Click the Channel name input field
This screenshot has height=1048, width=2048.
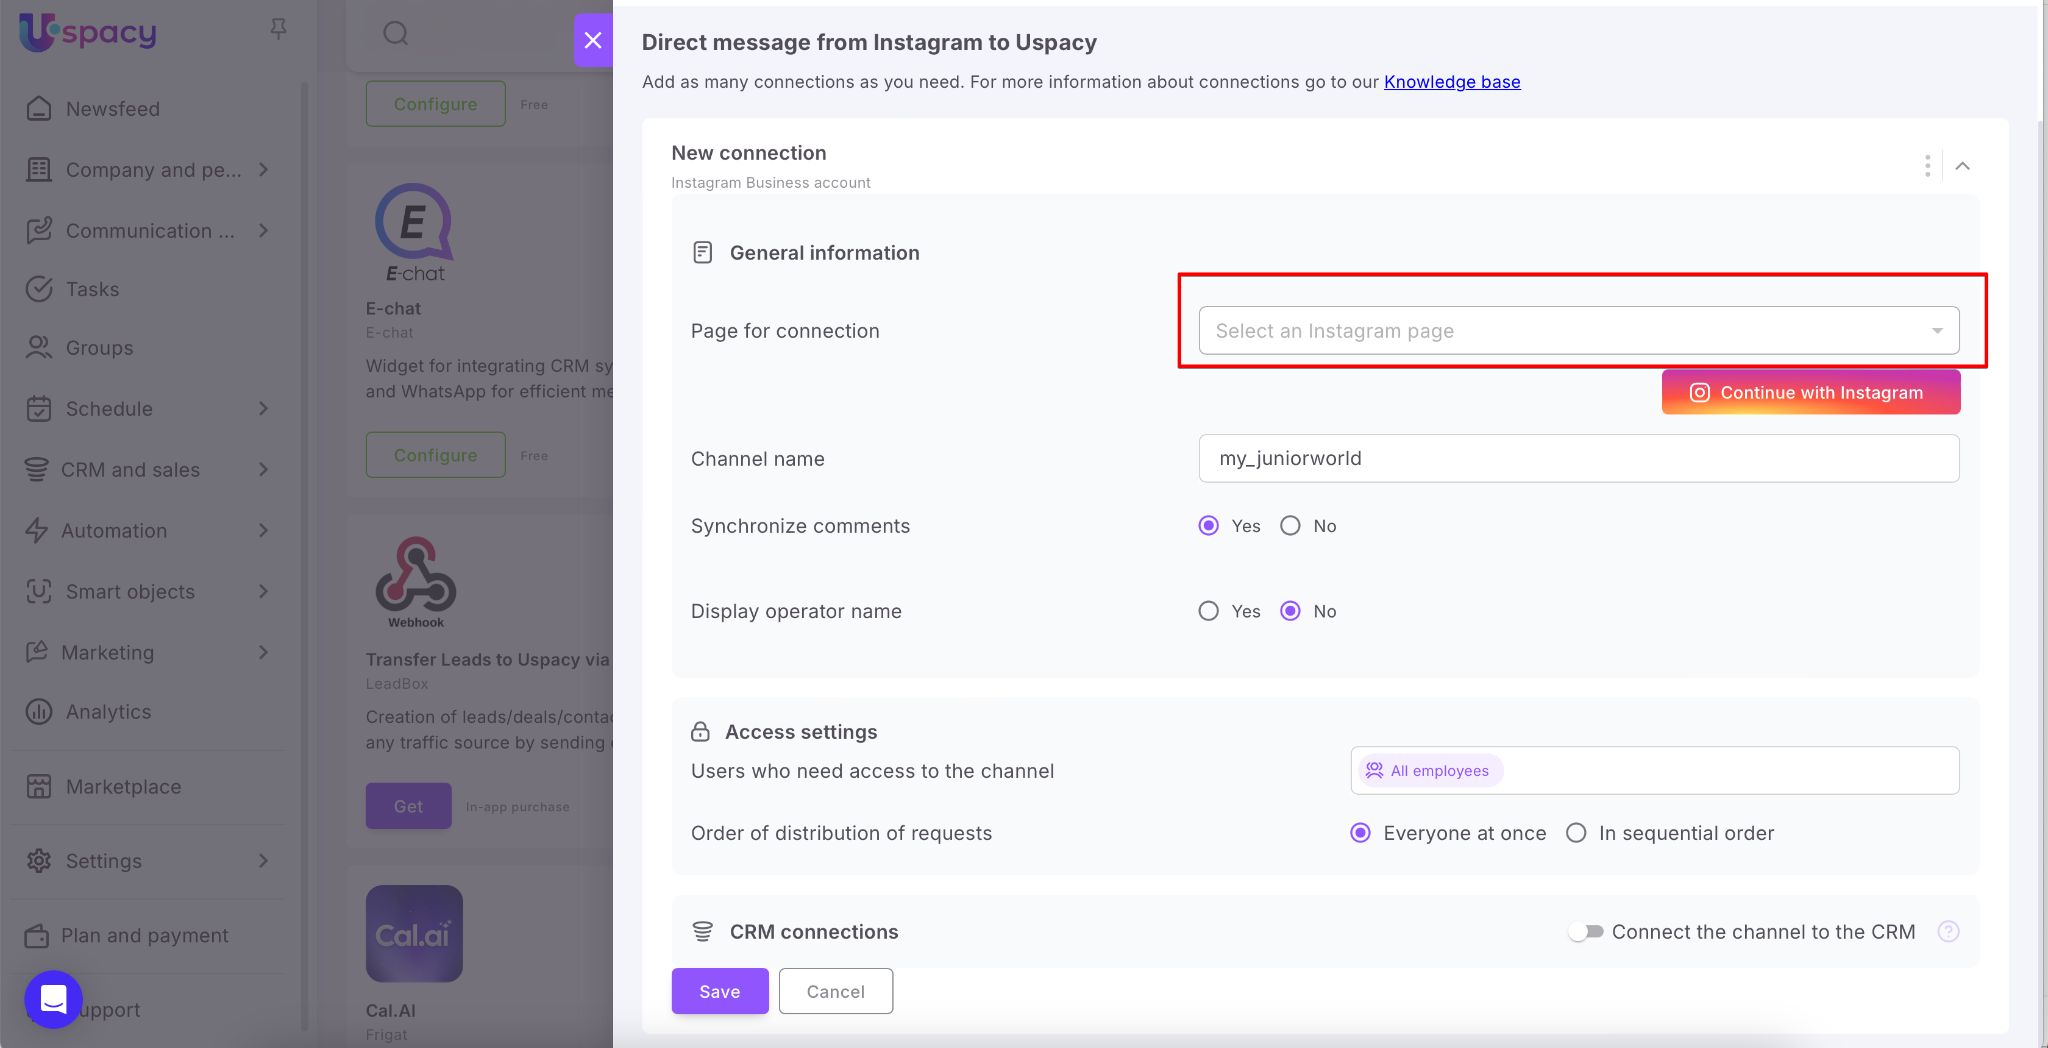coord(1578,459)
